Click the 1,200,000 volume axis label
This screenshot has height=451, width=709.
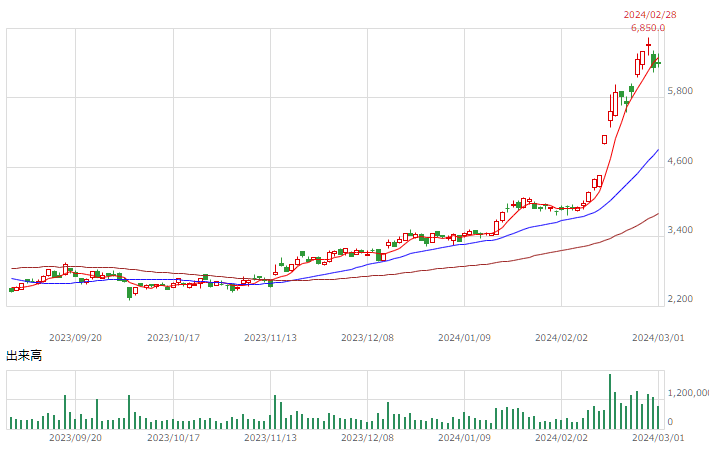pos(688,393)
